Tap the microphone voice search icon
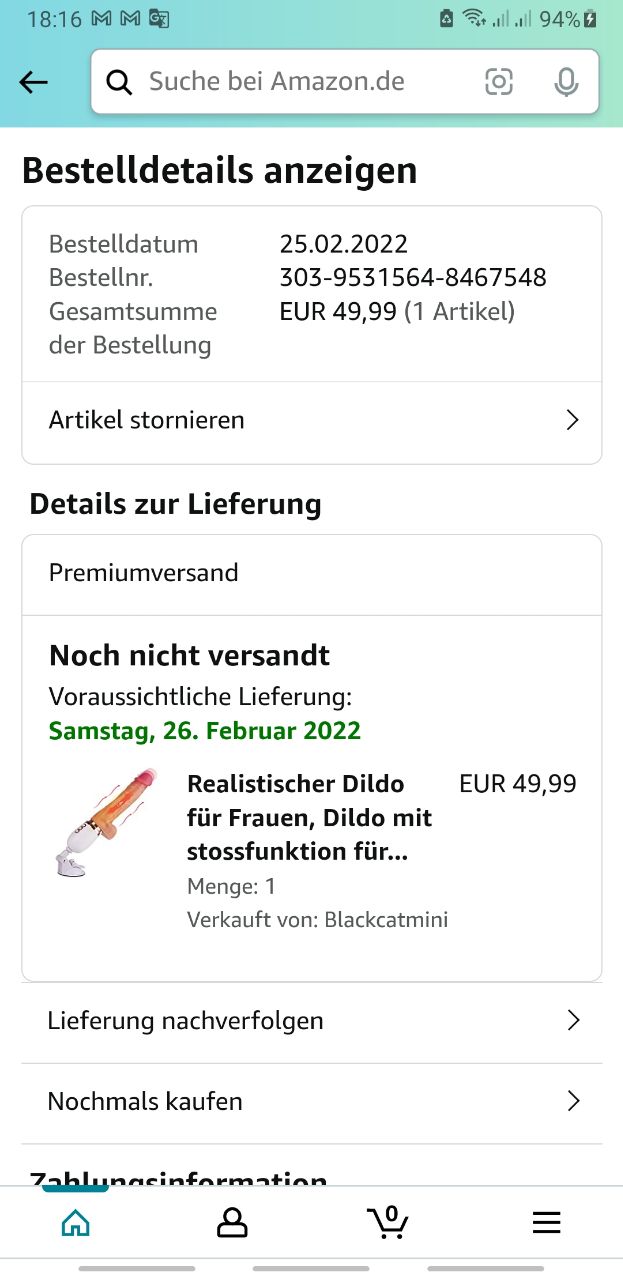This screenshot has width=623, height=1280. point(567,82)
